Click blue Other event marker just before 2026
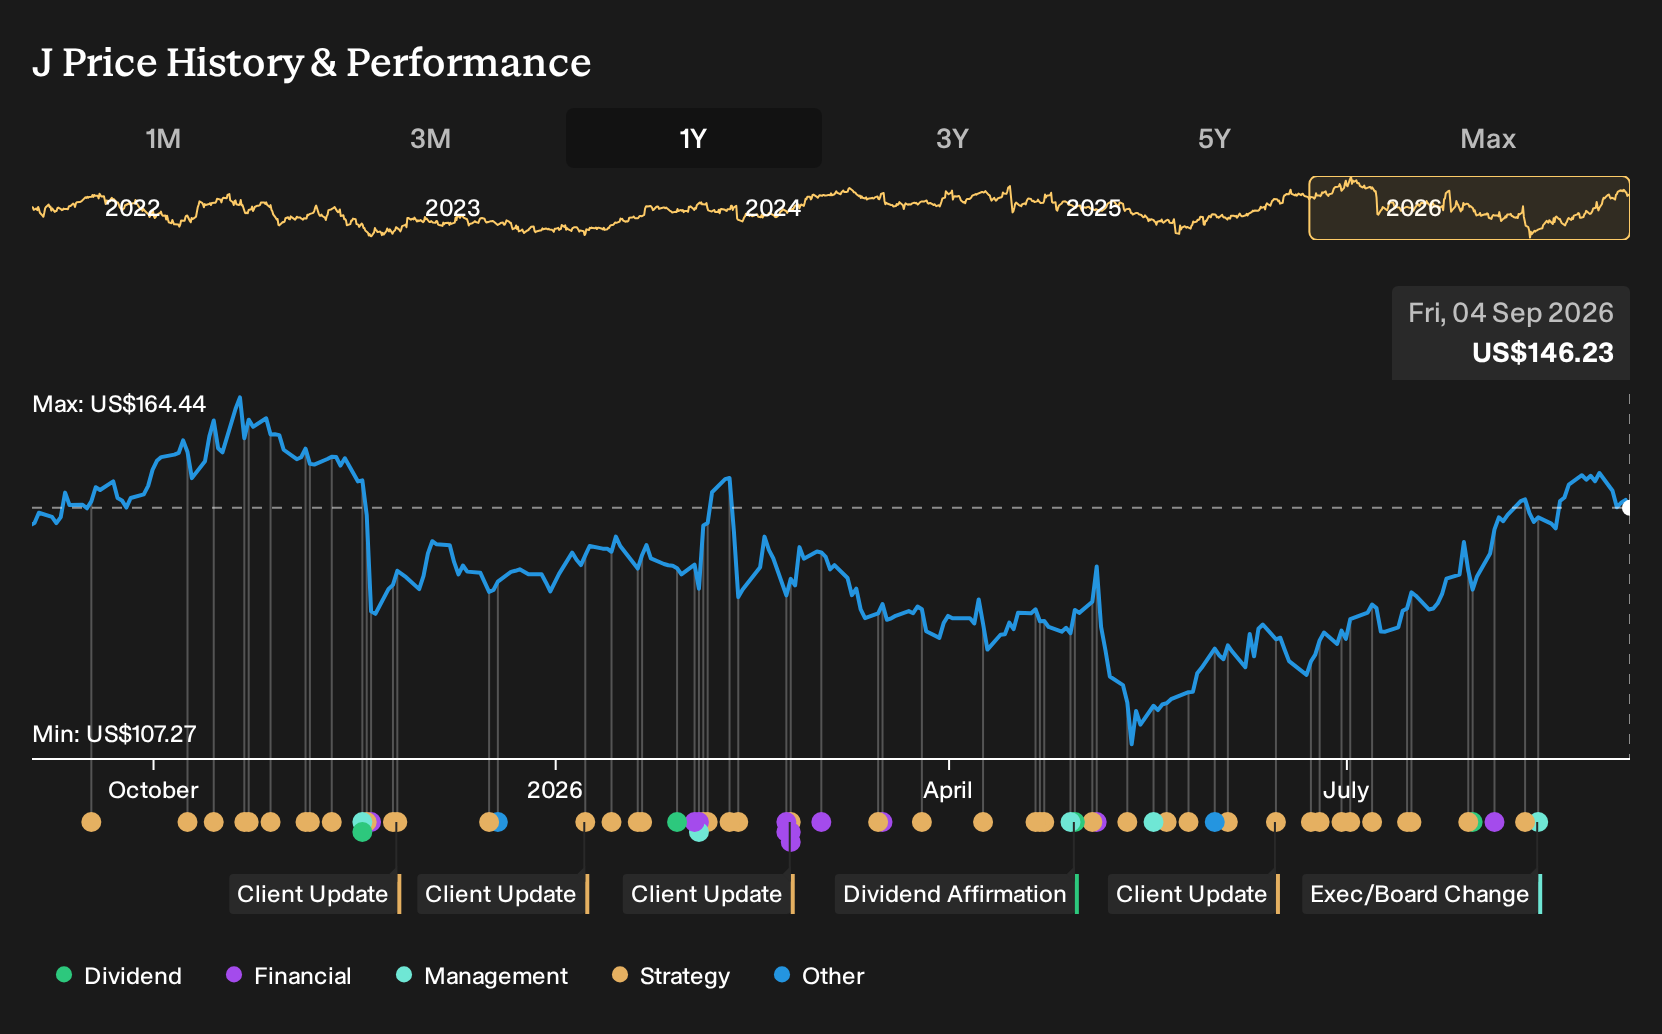This screenshot has width=1662, height=1034. coord(499,822)
